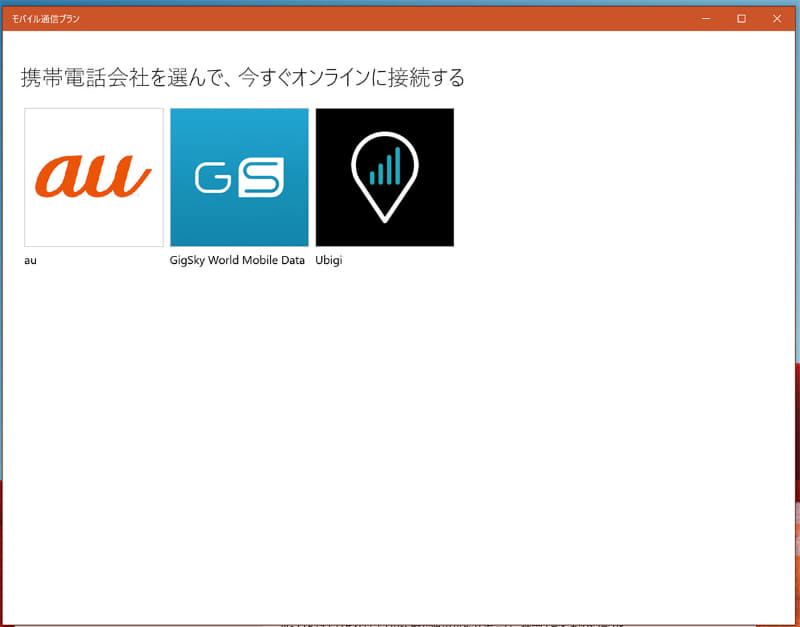Viewport: 800px width, 627px height.
Task: Open the GigSky World Mobile Data tile
Action: (x=239, y=177)
